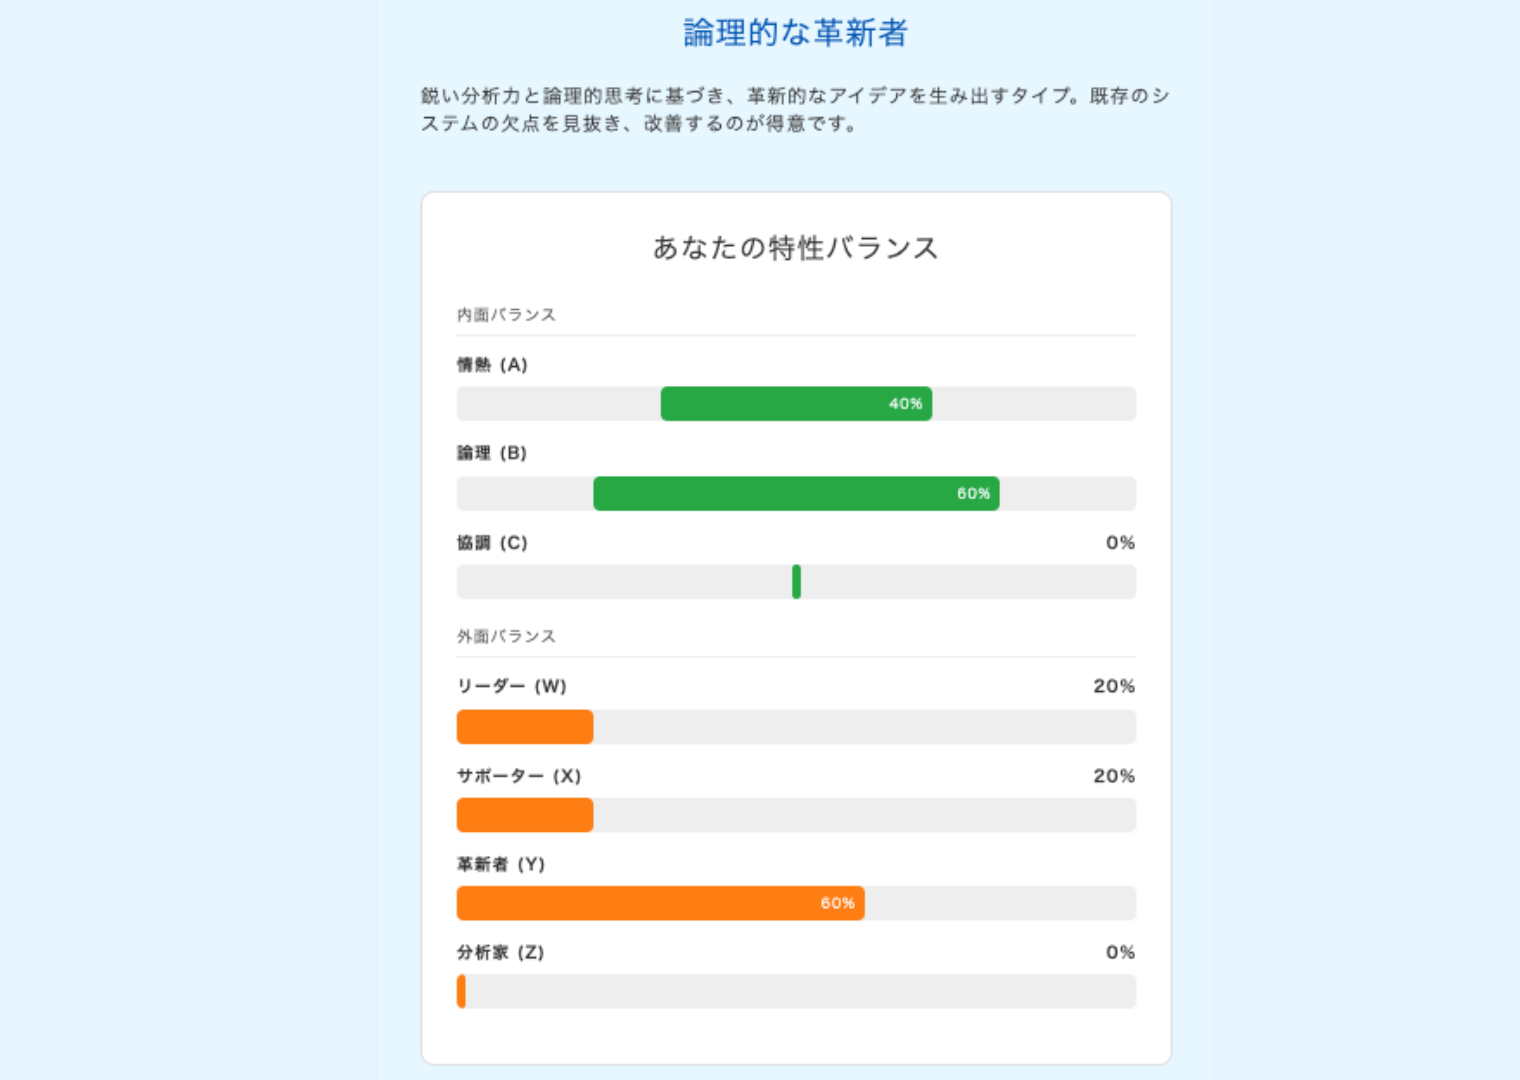
Task: Select the 外面バランス section label
Action: [506, 636]
